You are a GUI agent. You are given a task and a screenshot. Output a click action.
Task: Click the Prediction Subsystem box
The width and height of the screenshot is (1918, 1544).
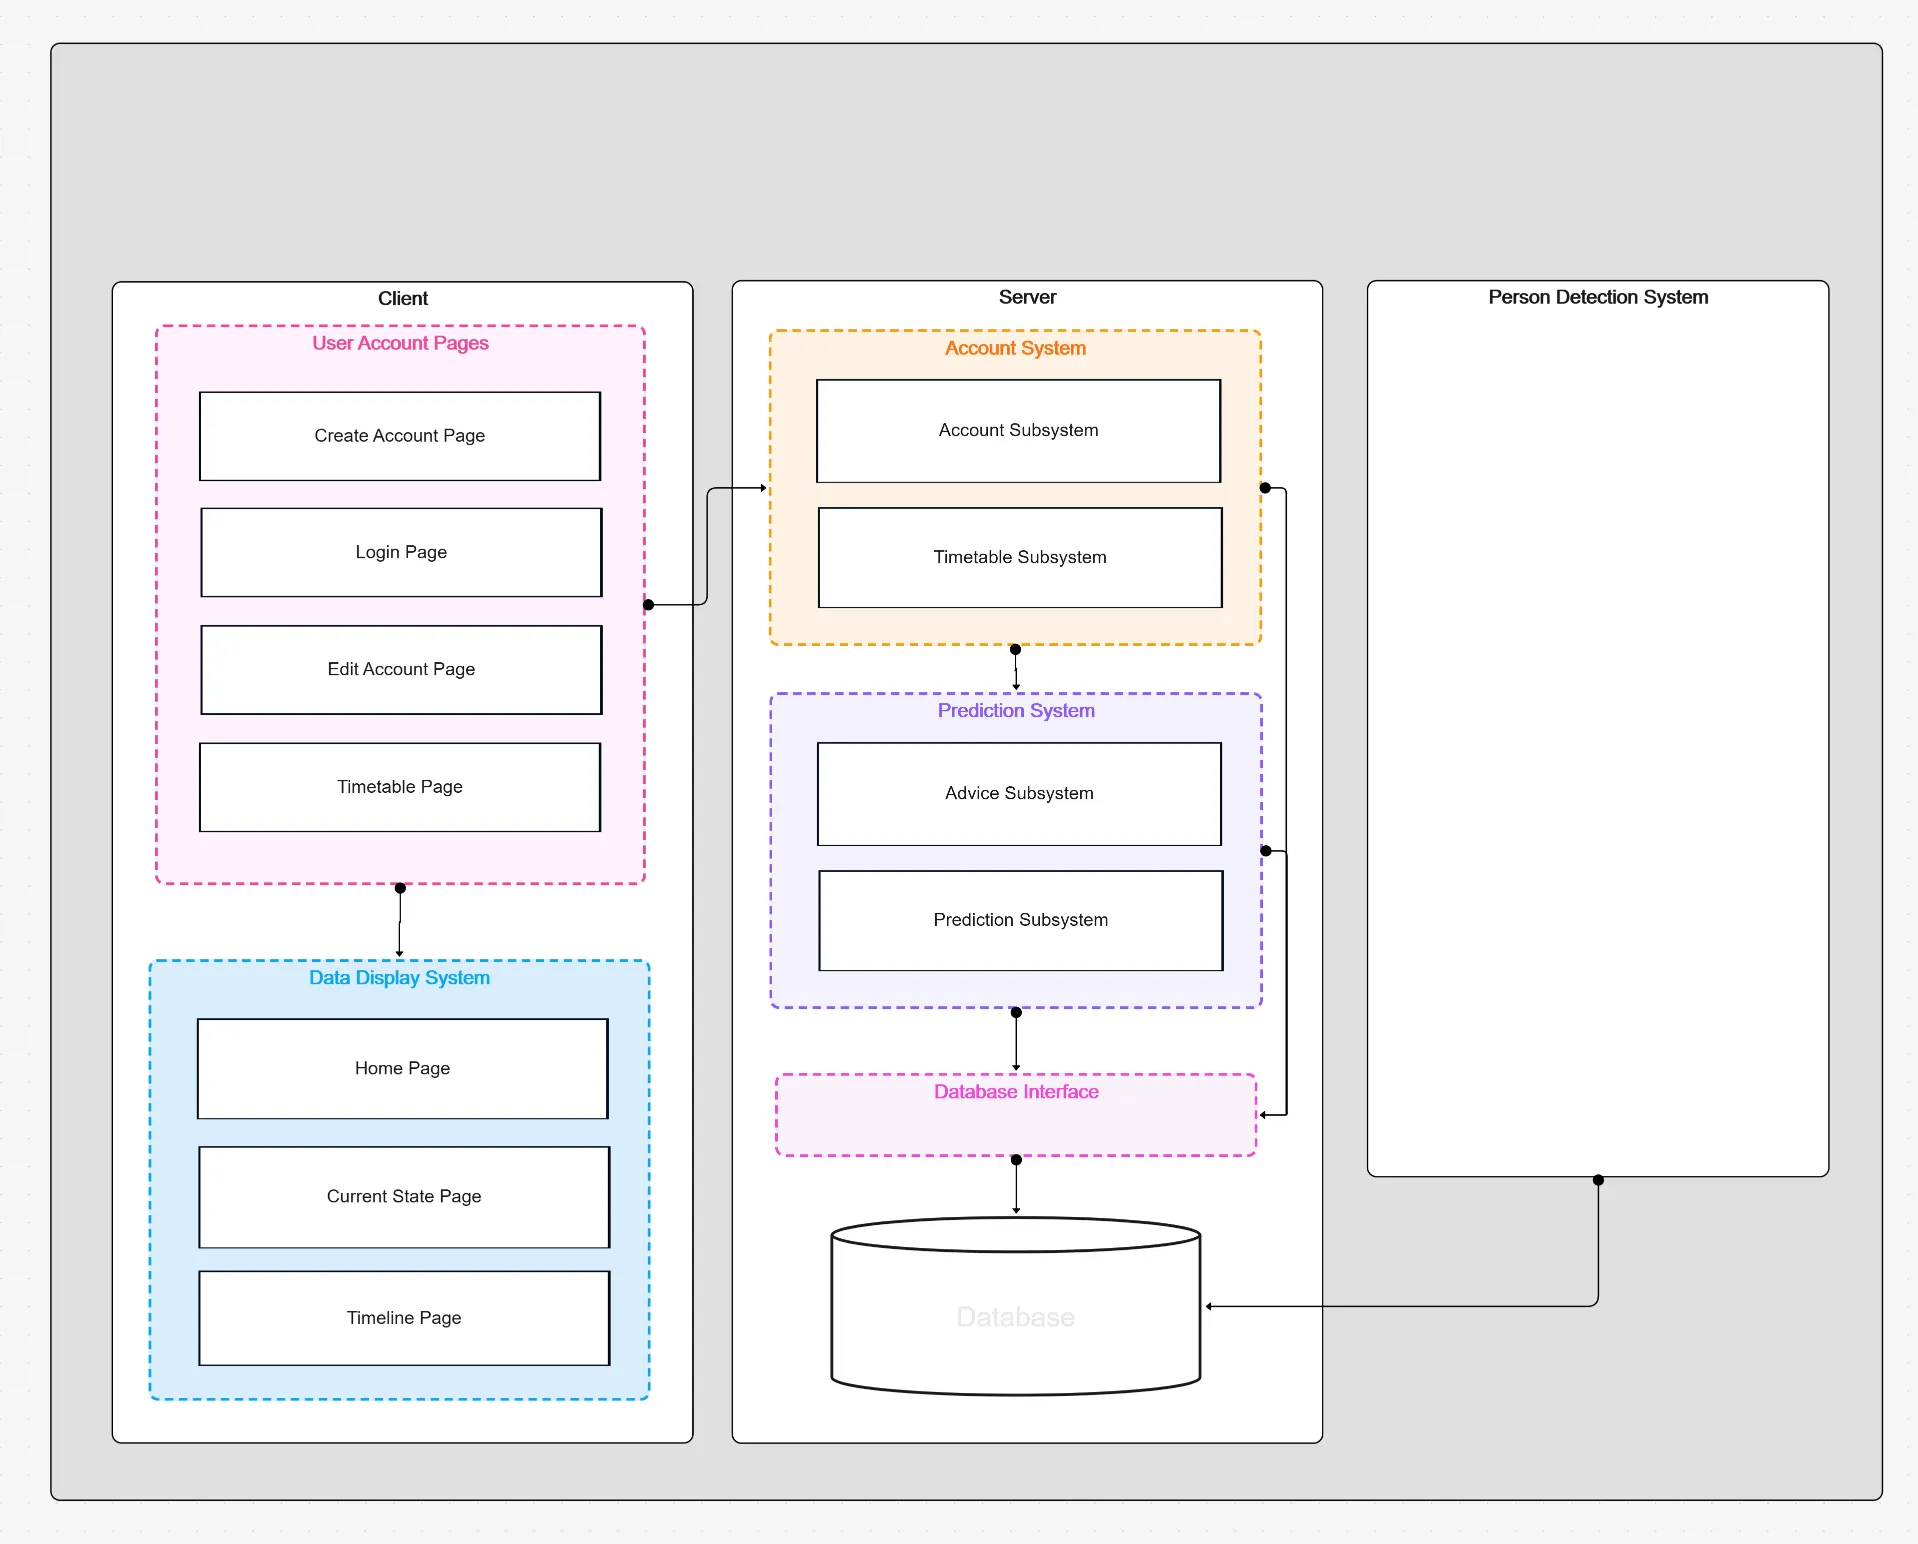(x=1020, y=920)
